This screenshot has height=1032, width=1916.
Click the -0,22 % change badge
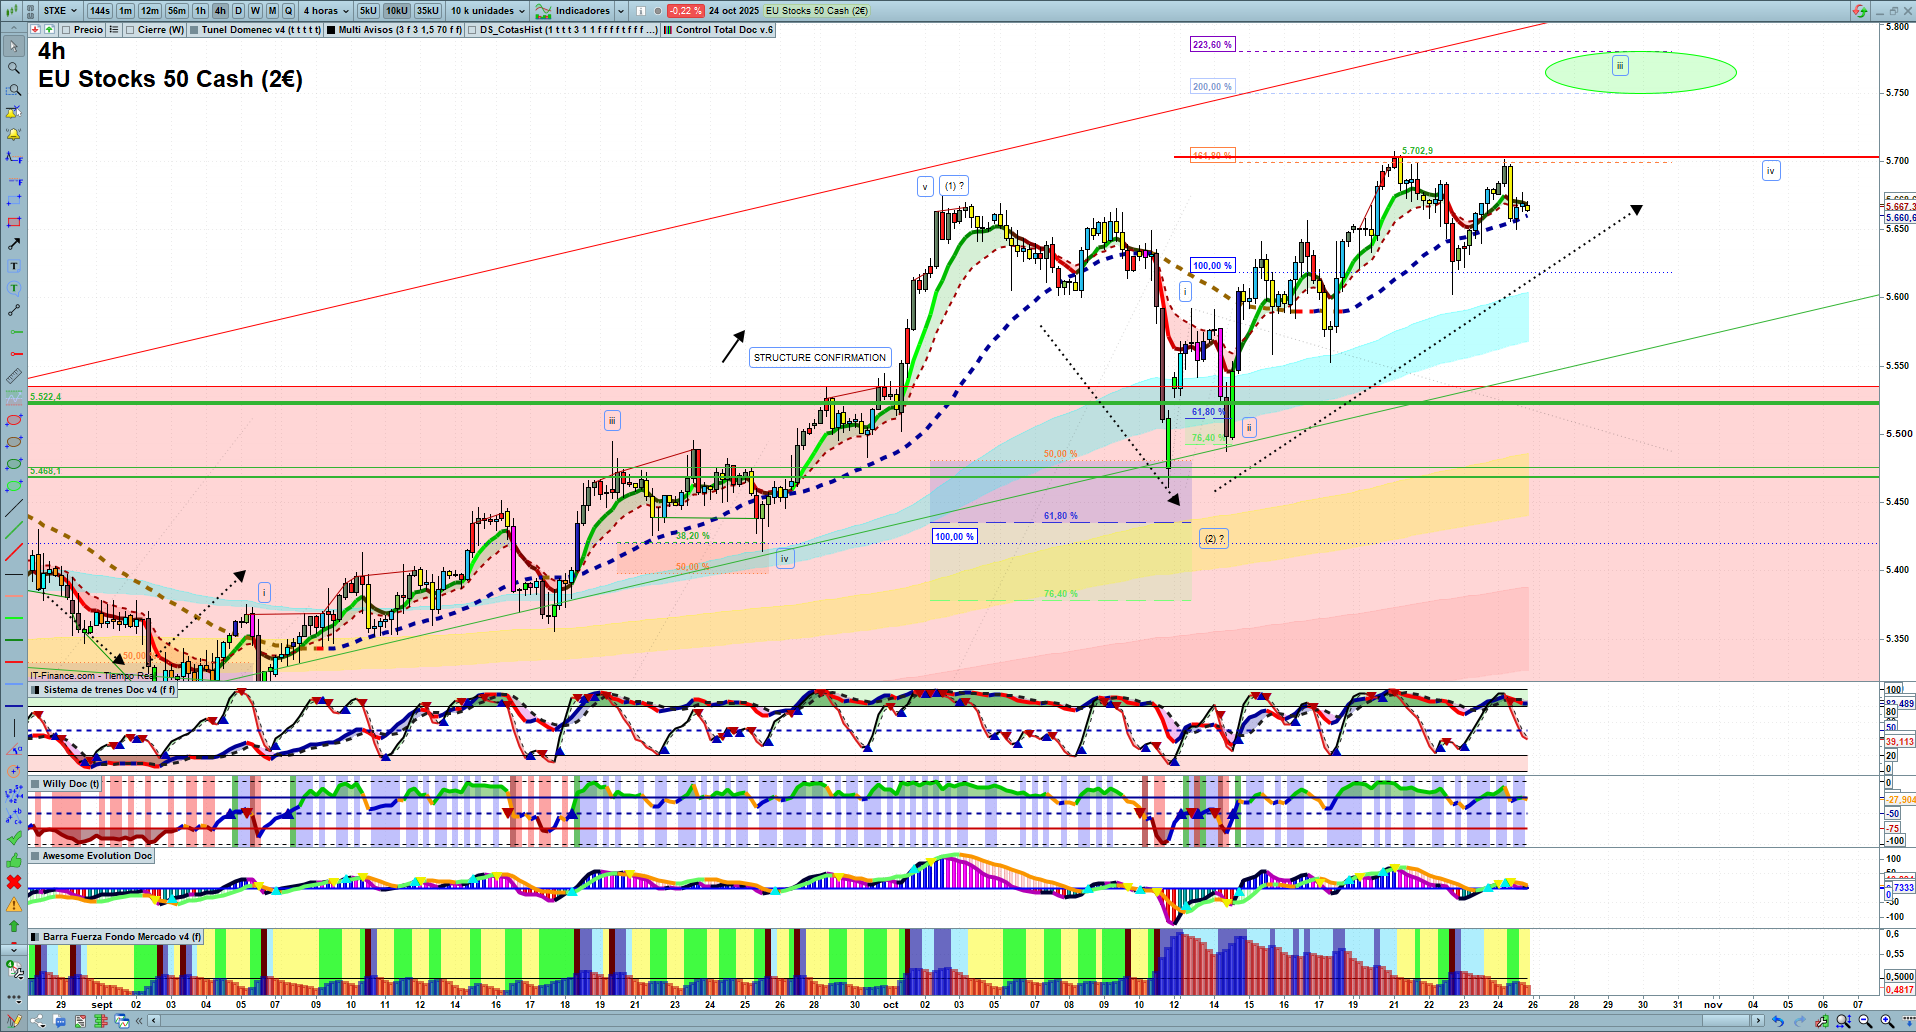coord(686,11)
